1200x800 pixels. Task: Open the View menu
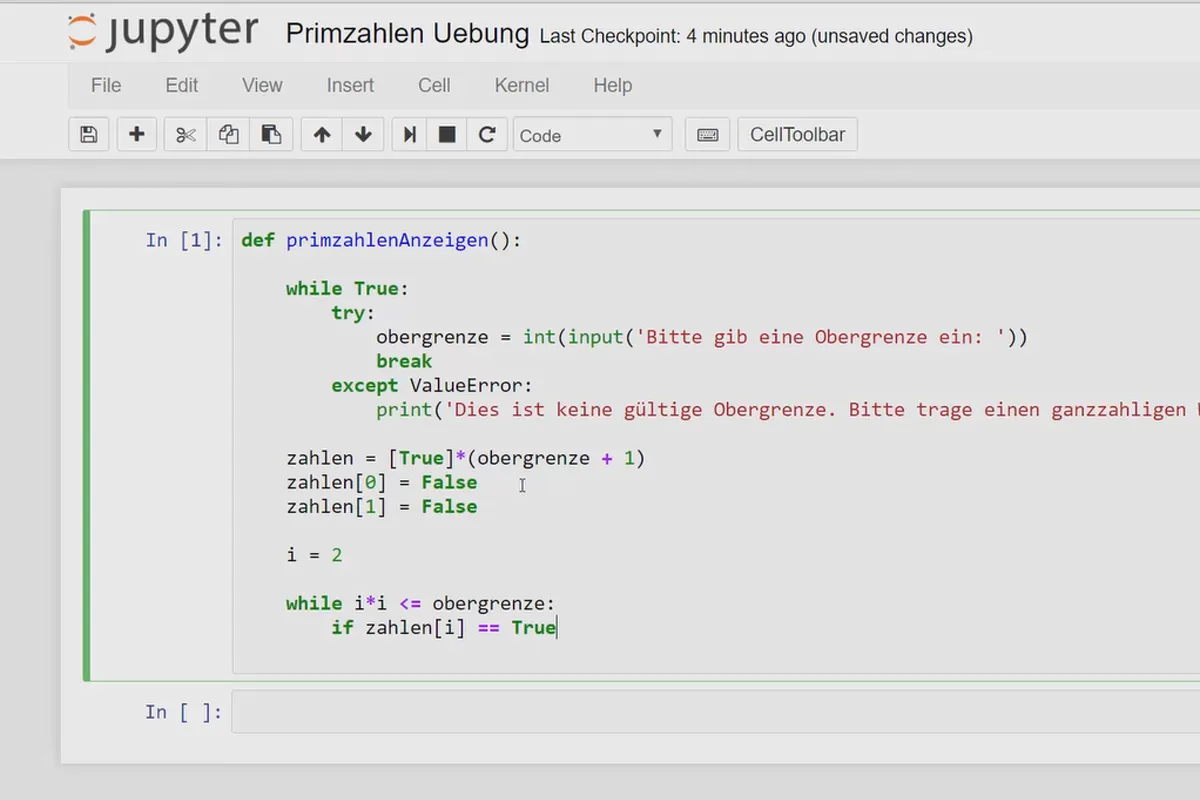coord(262,85)
